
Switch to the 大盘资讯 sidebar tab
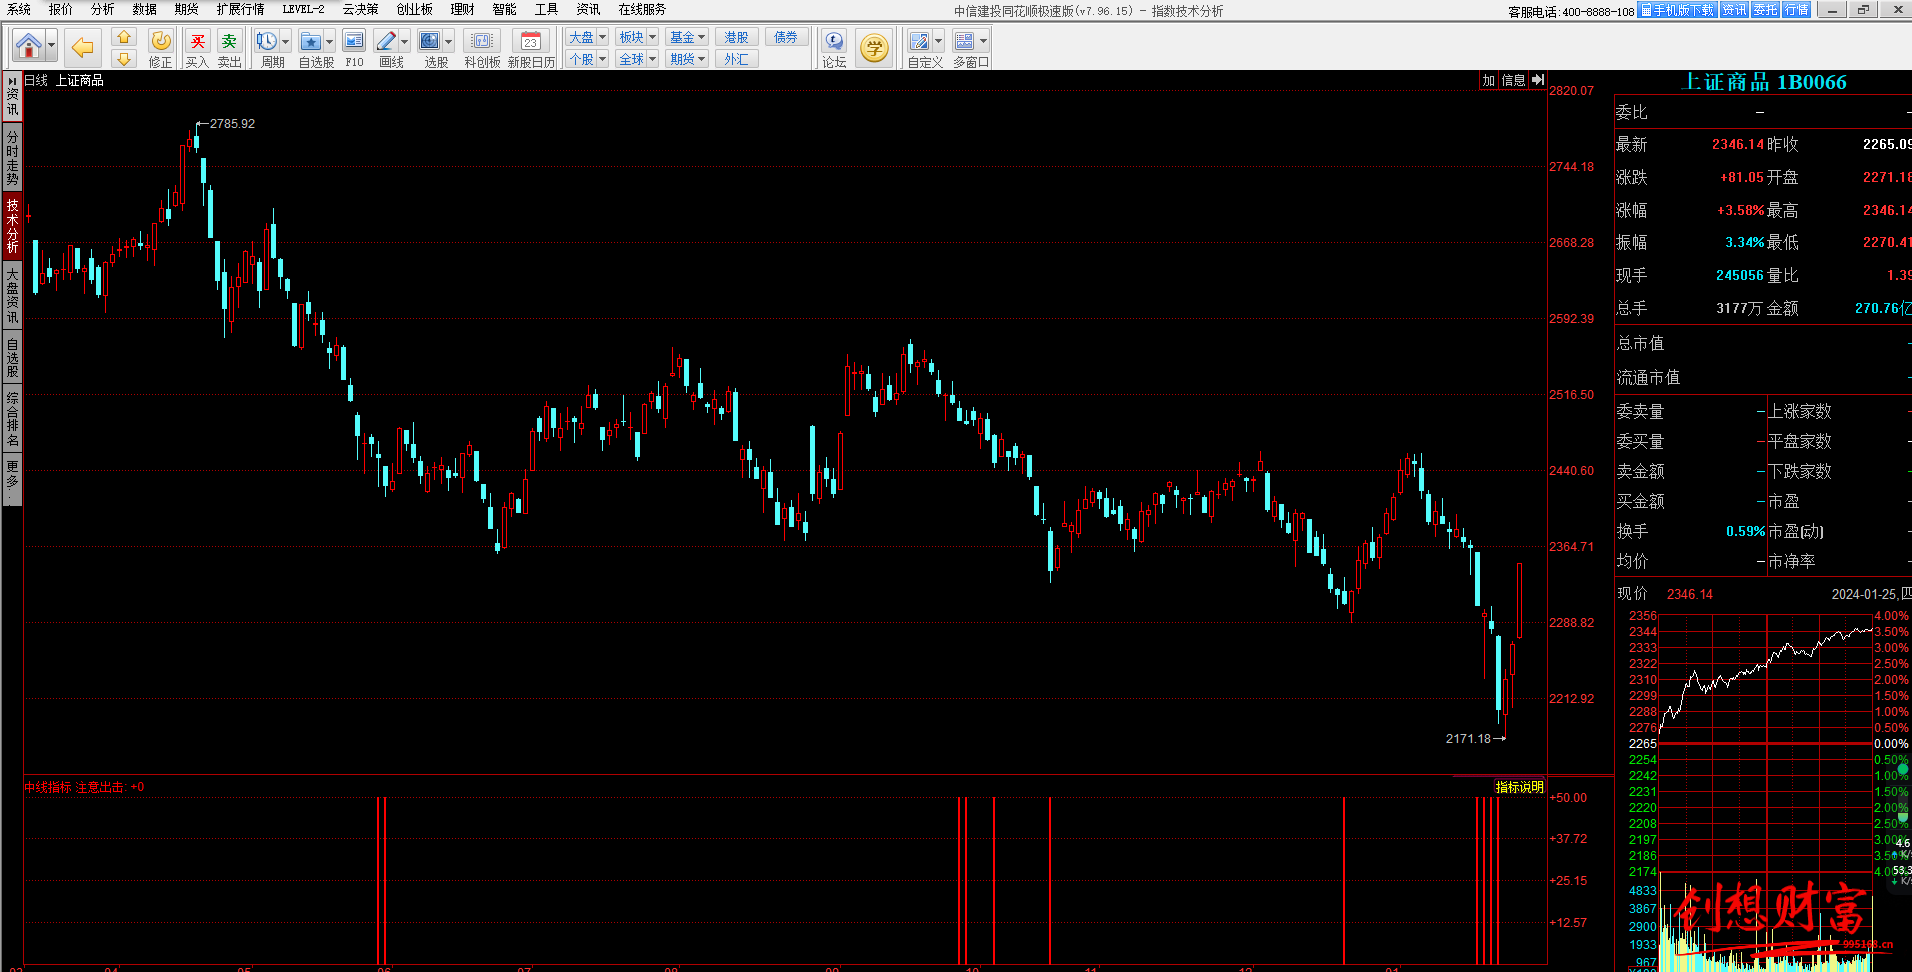coord(12,295)
